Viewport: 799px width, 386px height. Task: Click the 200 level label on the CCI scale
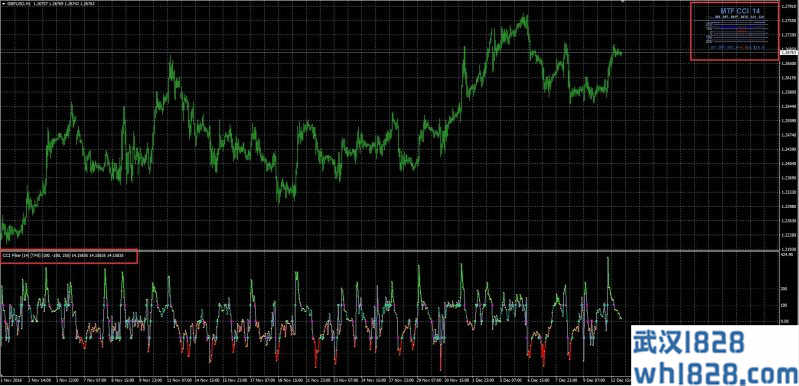785,288
